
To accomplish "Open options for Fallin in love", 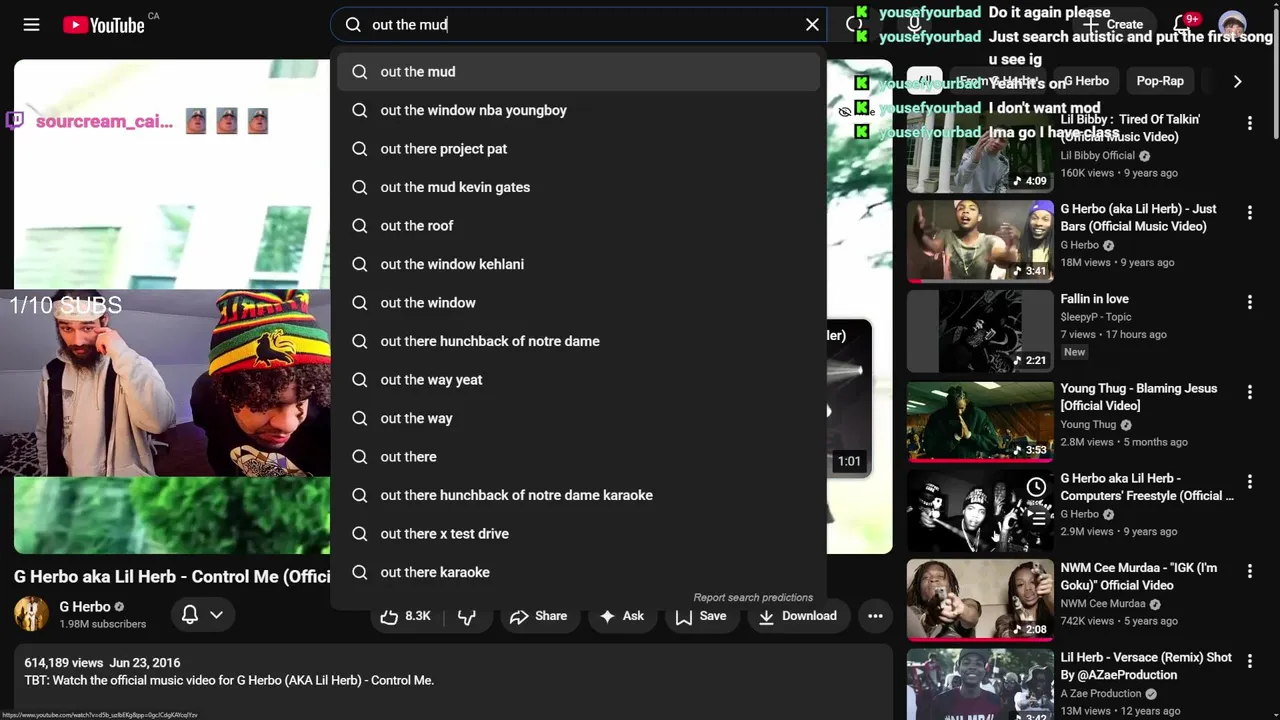I will 1249,303.
